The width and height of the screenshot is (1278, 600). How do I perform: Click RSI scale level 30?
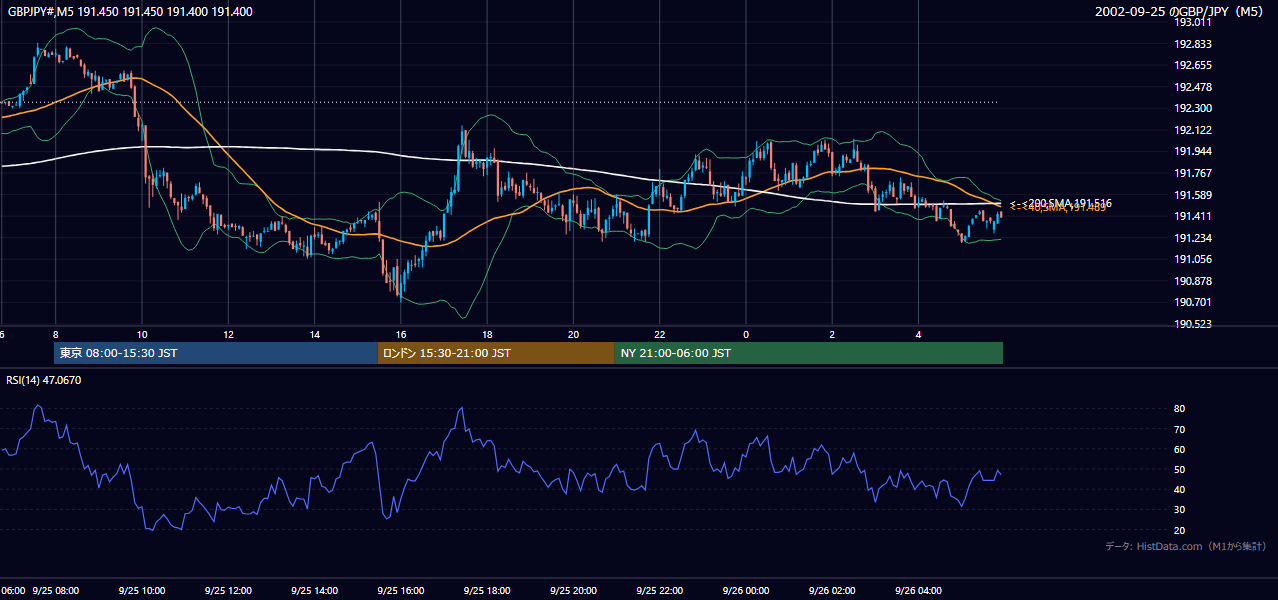tap(1180, 509)
